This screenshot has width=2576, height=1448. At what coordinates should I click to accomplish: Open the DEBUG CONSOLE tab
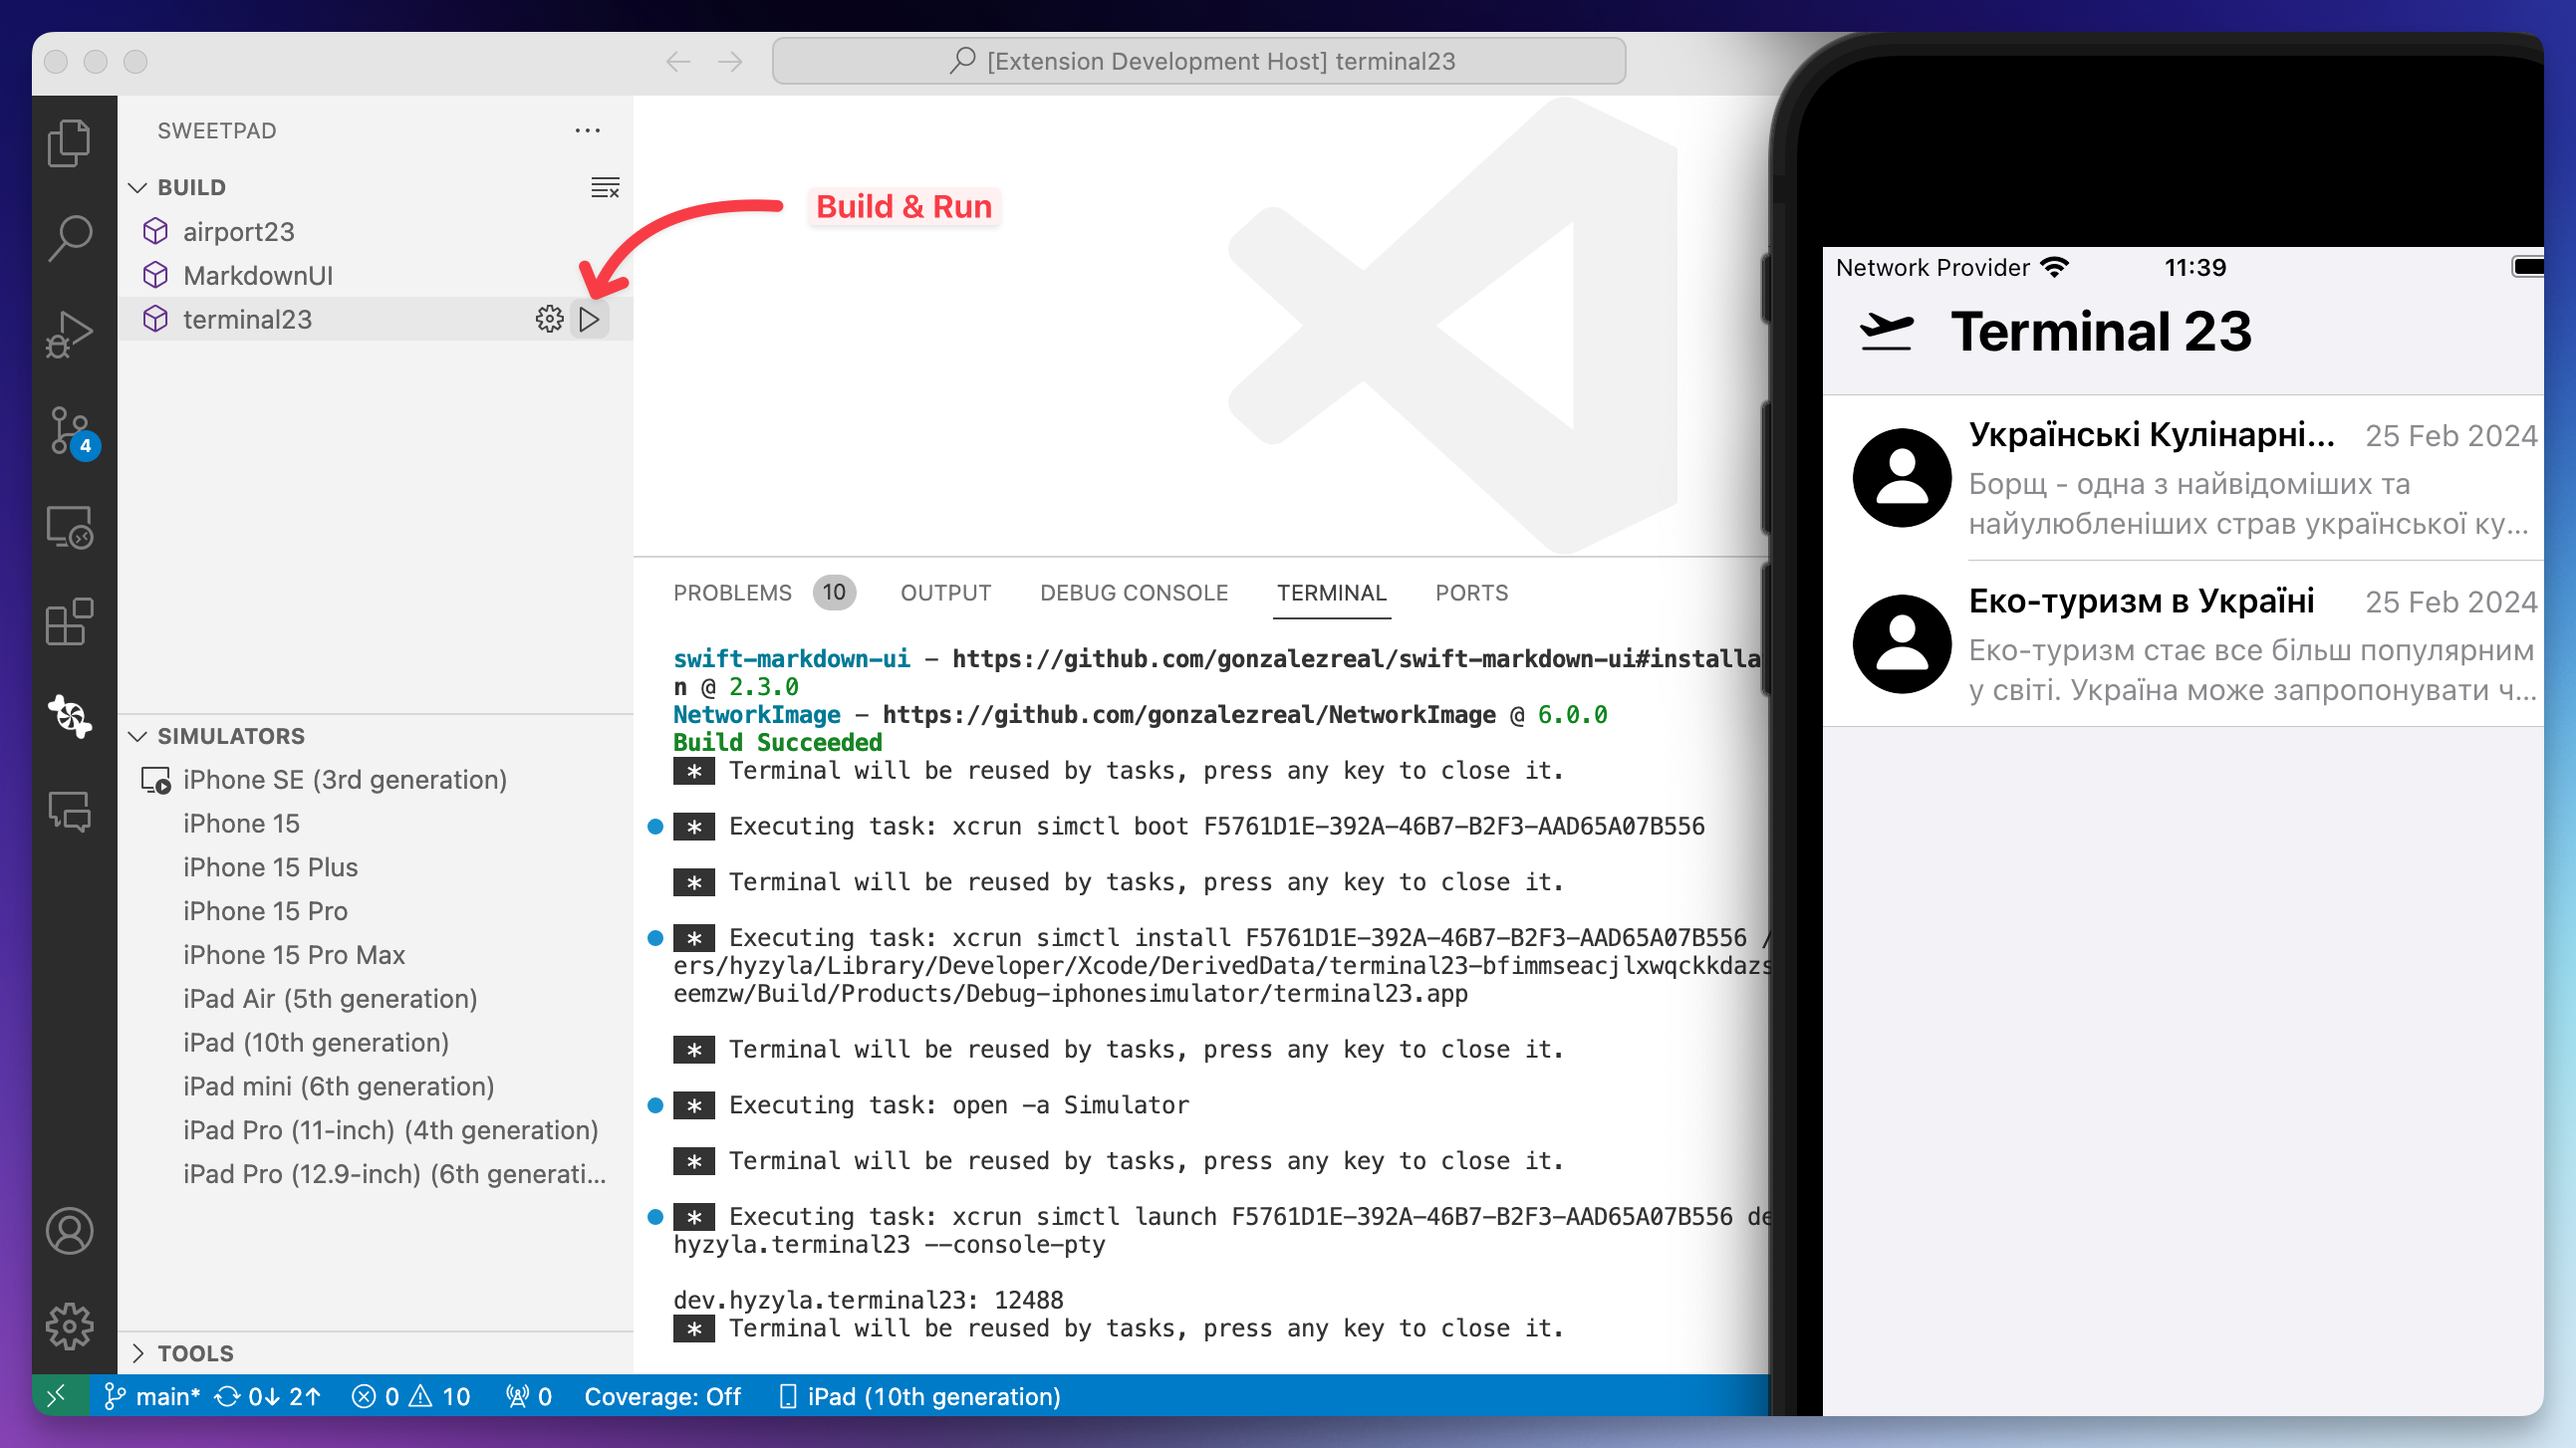click(x=1134, y=592)
